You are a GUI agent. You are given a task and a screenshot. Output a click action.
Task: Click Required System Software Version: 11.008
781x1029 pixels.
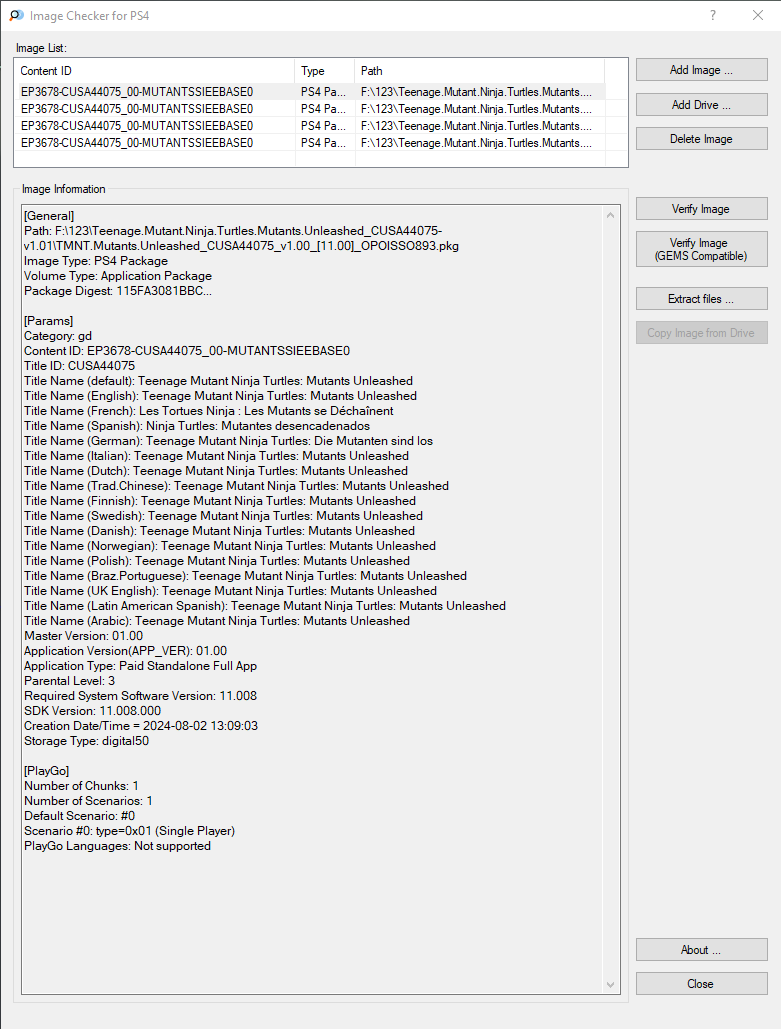(140, 696)
